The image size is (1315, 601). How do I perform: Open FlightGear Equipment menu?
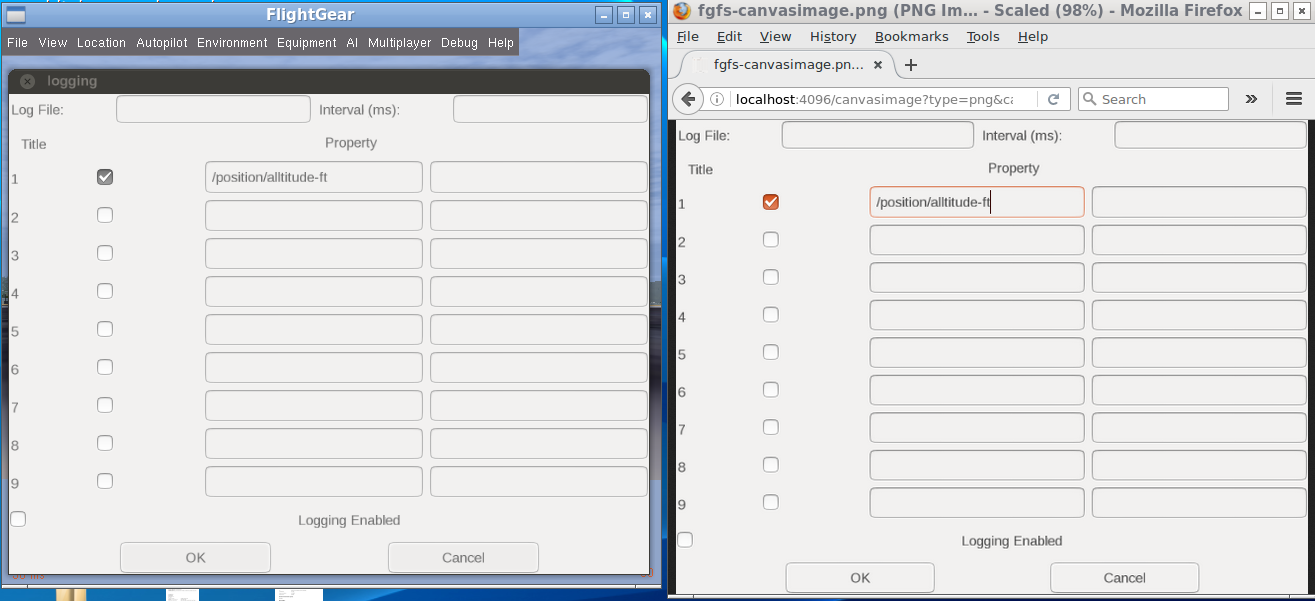point(307,43)
